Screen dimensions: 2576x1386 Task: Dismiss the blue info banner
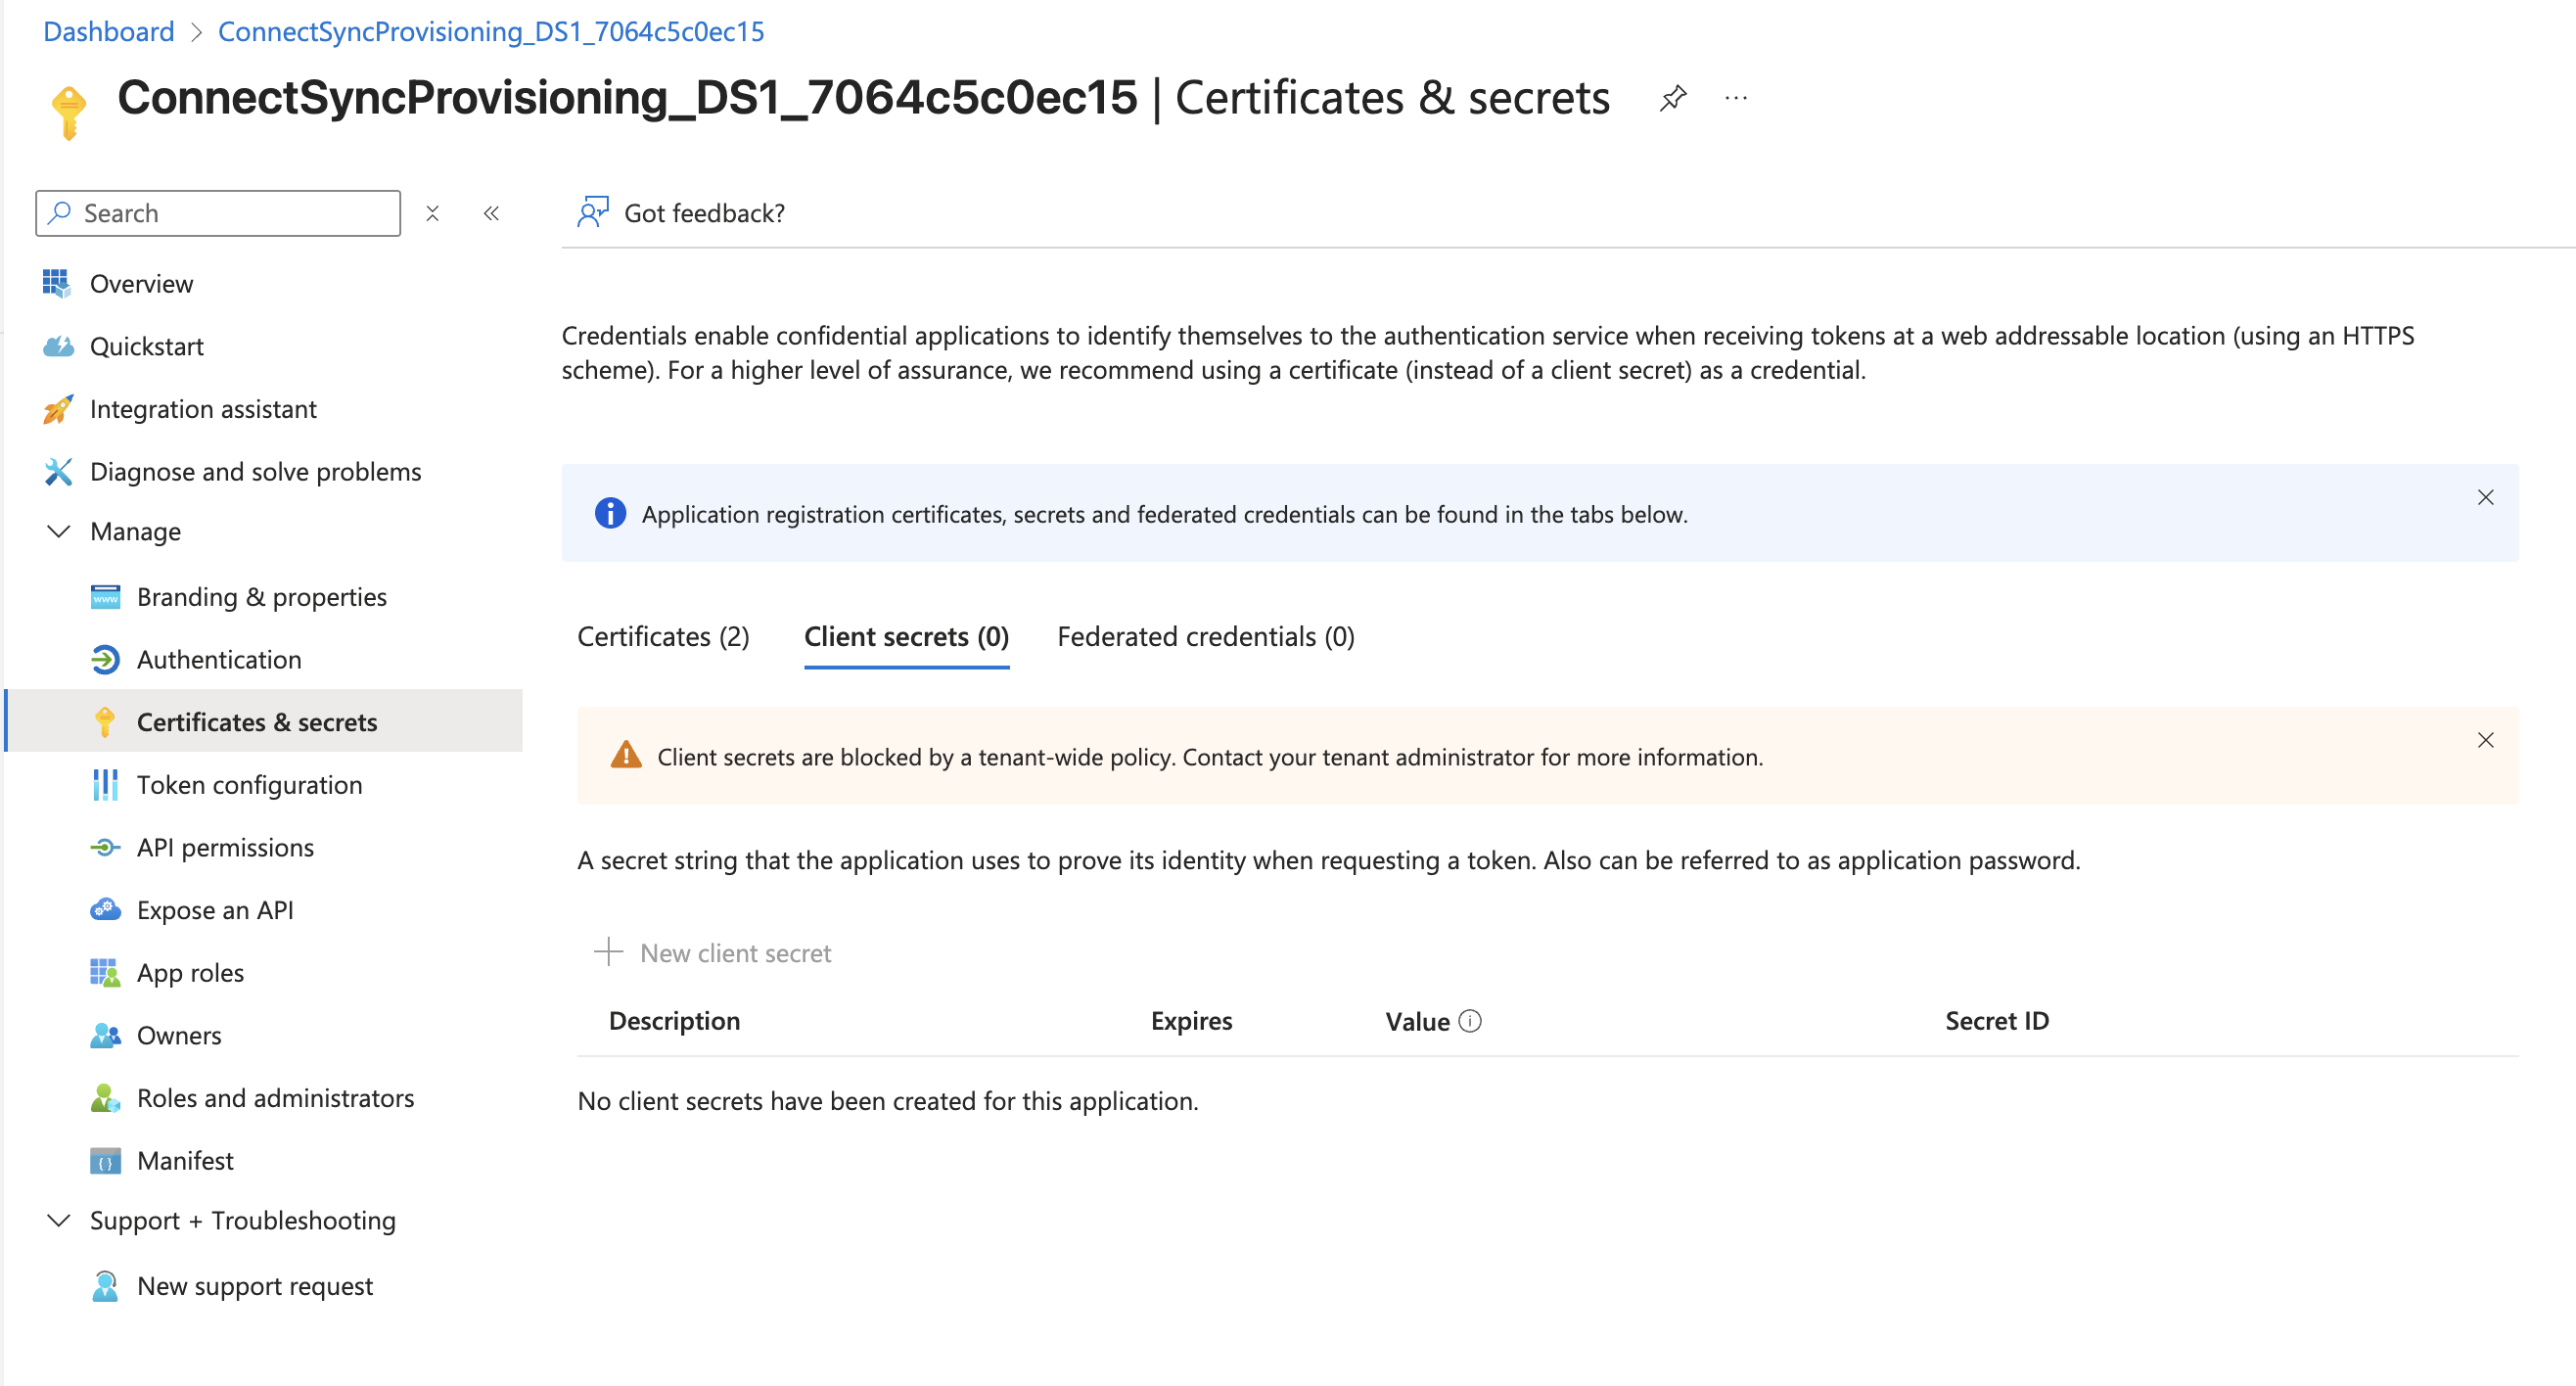(2485, 497)
